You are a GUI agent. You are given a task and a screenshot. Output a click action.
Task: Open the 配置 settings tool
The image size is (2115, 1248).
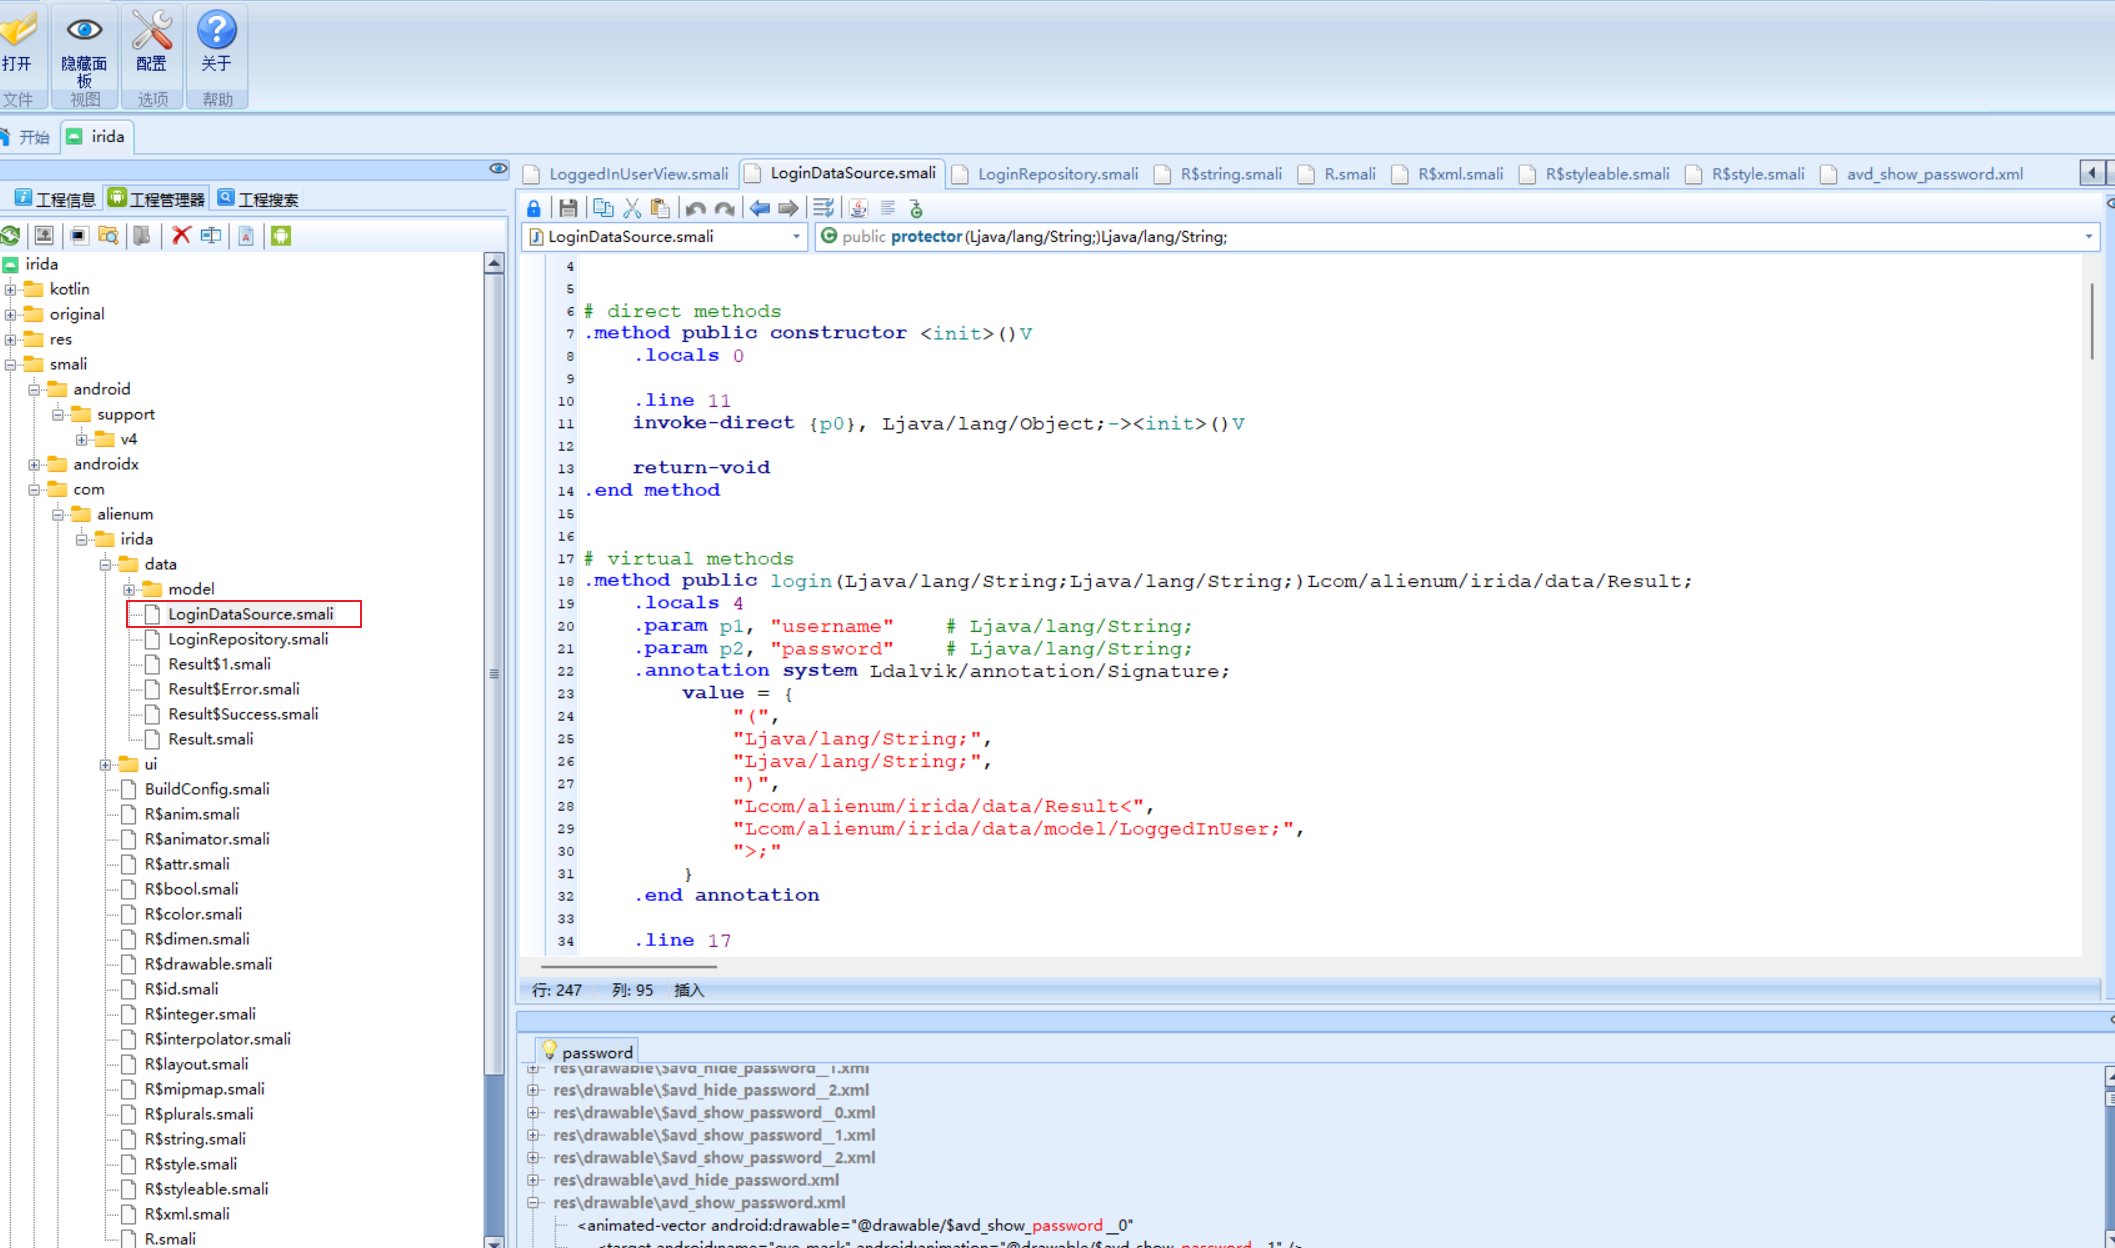tap(152, 43)
